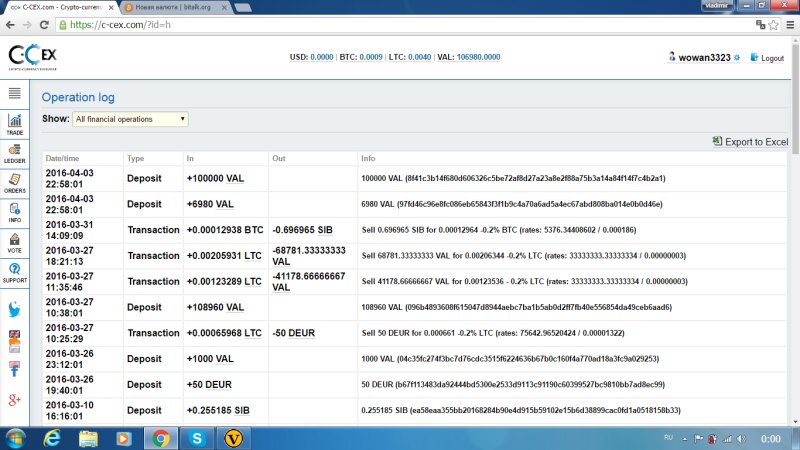
Task: Click Export to Excel
Action: coord(750,142)
